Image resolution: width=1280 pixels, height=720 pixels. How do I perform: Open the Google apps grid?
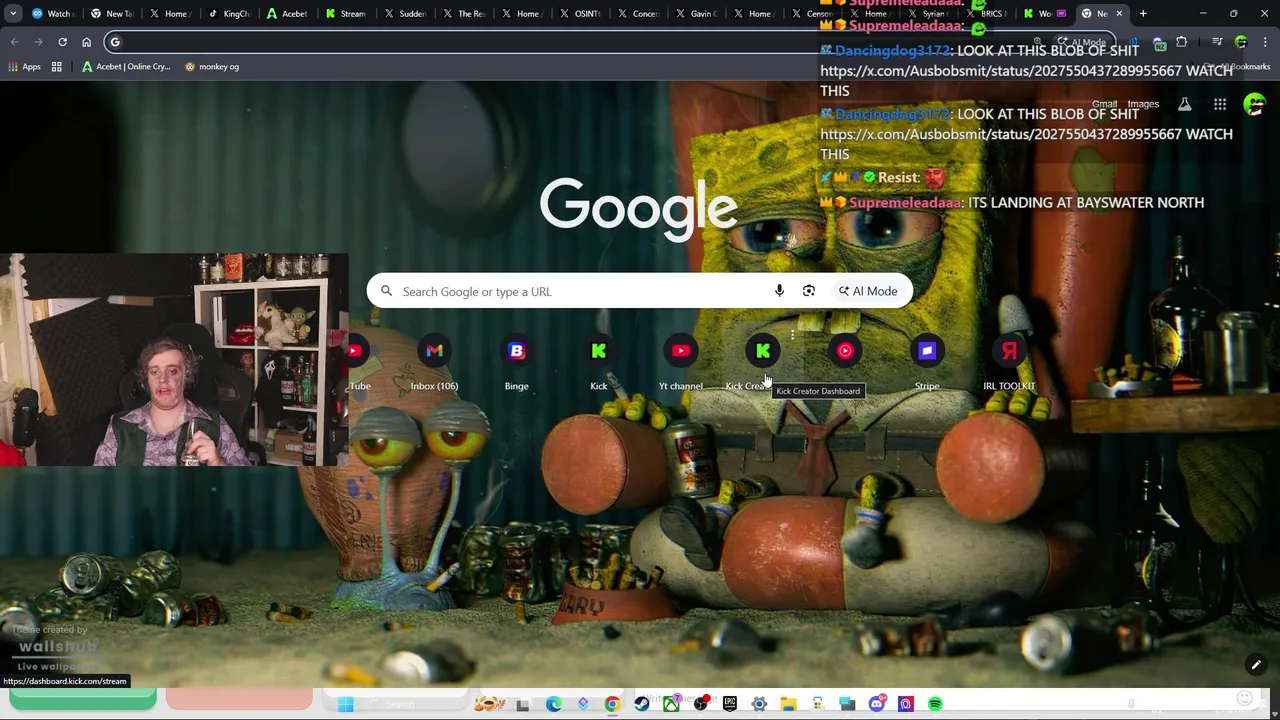click(1220, 104)
